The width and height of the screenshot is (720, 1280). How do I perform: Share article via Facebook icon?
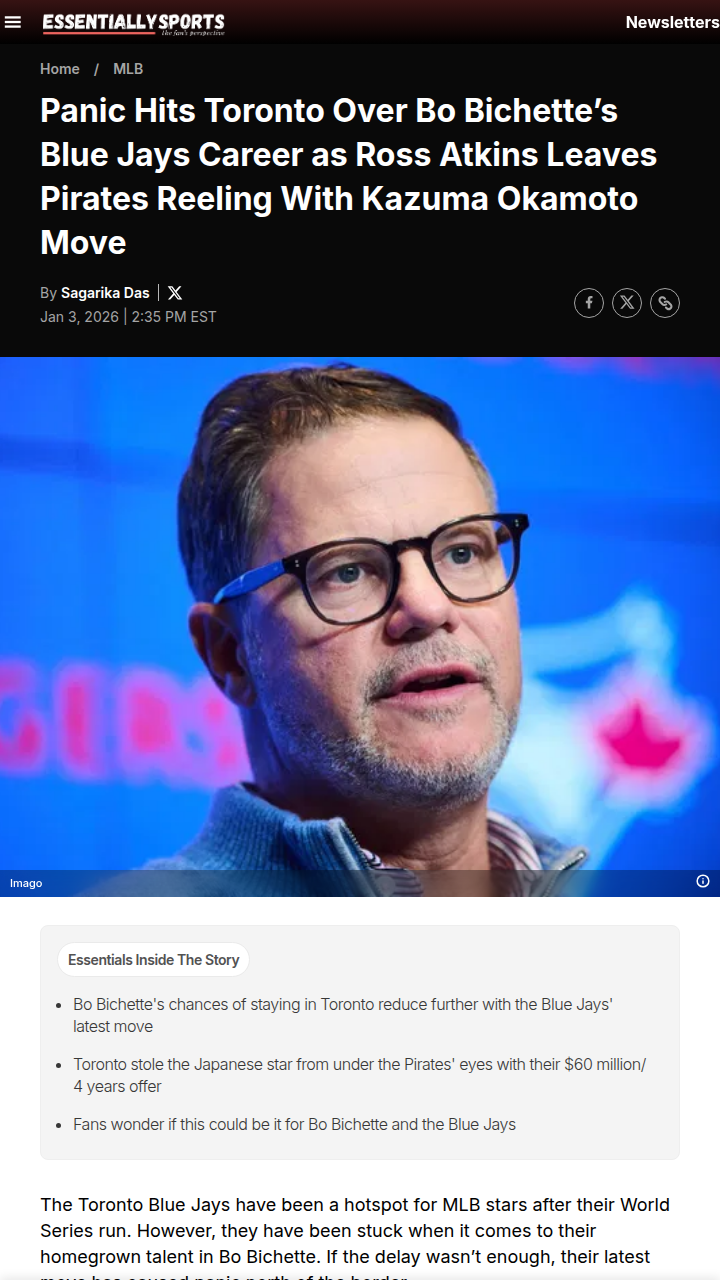pos(589,303)
